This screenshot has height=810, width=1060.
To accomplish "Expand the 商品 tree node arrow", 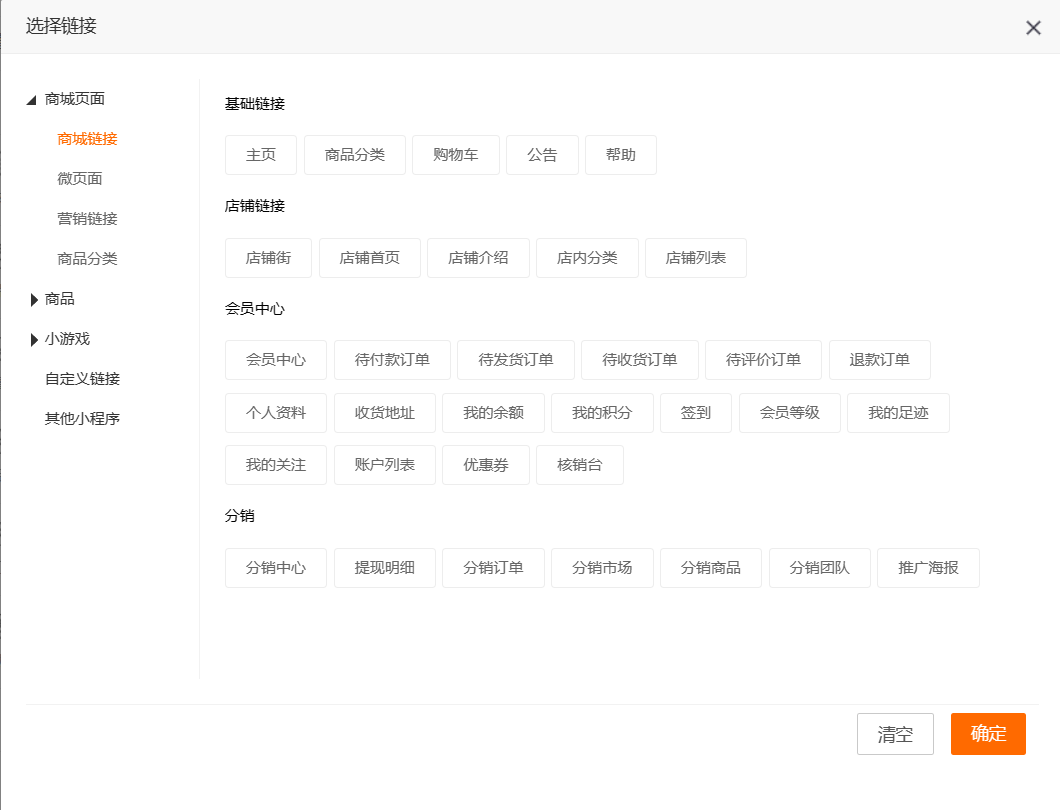I will 34,299.
